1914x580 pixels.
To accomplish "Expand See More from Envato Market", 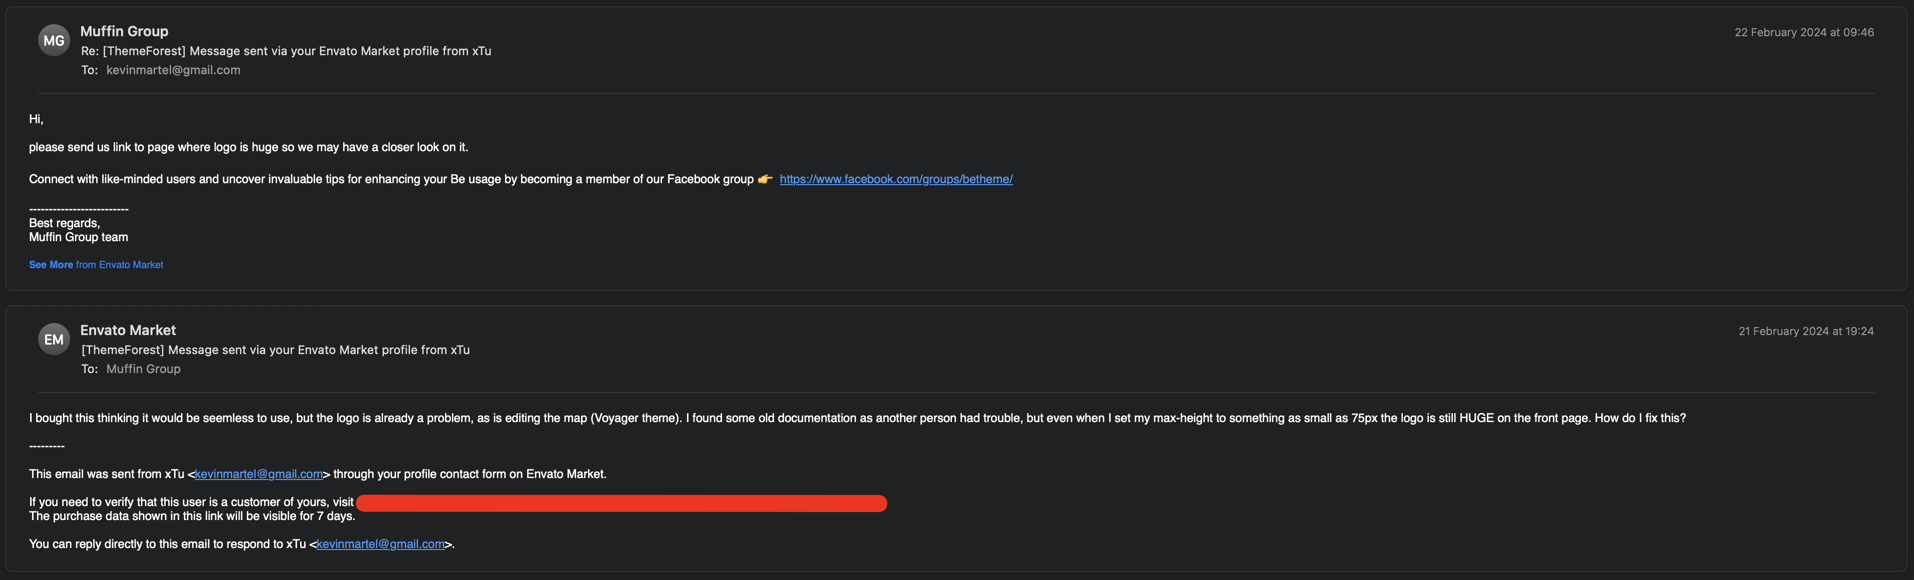I will point(96,265).
